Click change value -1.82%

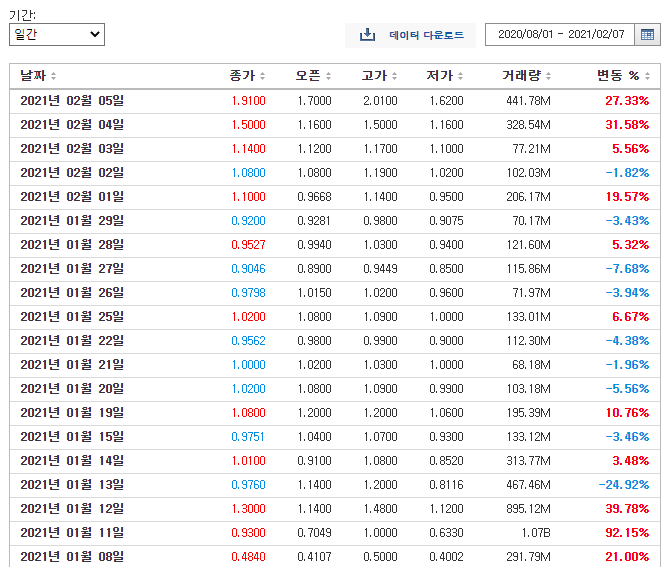(628, 173)
